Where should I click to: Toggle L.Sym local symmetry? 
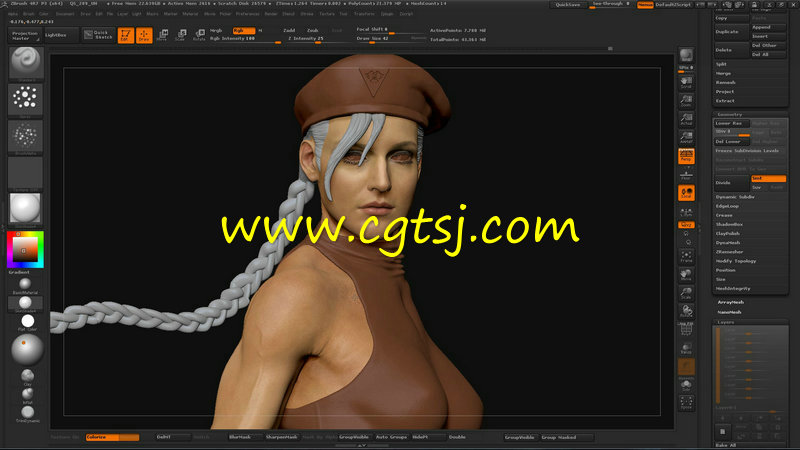[x=686, y=212]
